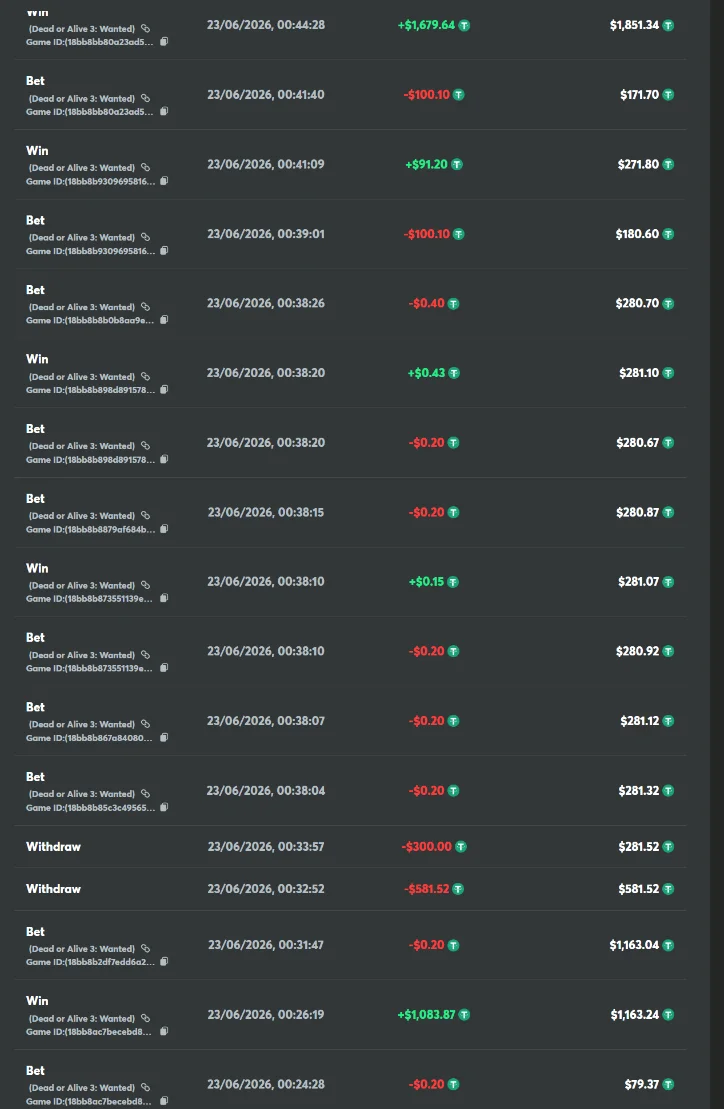This screenshot has height=1109, width=724.
Task: Open game link icon in 00:38:04 Bet row
Action: click(x=145, y=794)
